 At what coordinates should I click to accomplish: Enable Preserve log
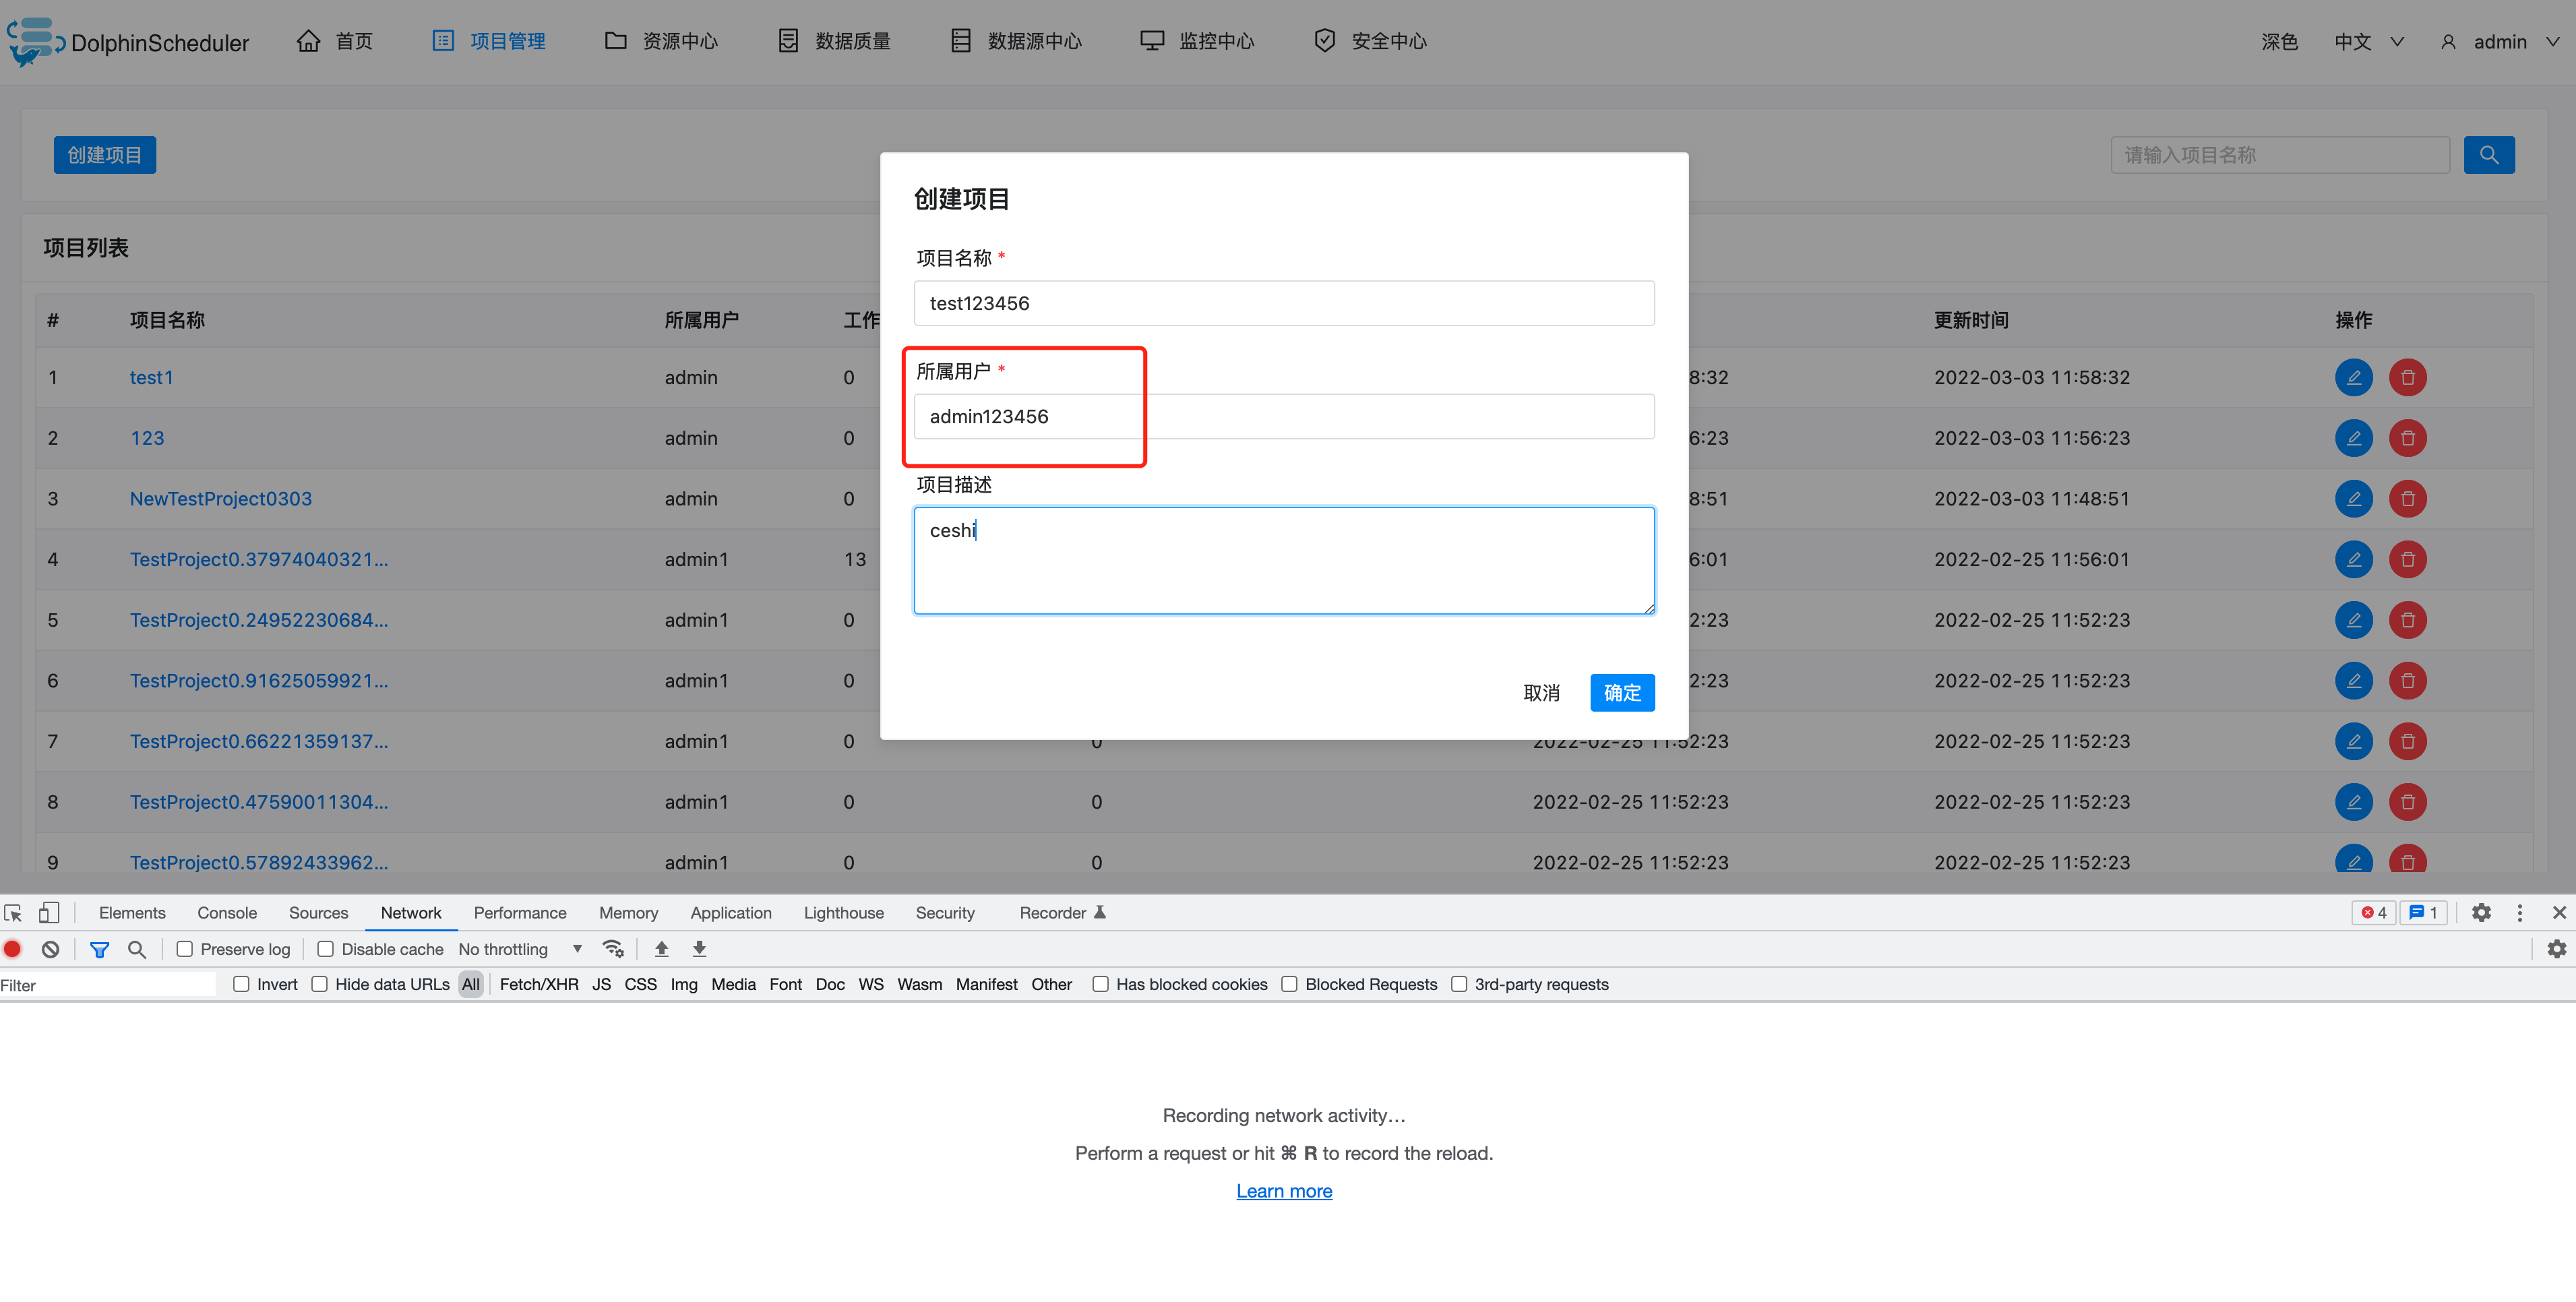point(185,949)
